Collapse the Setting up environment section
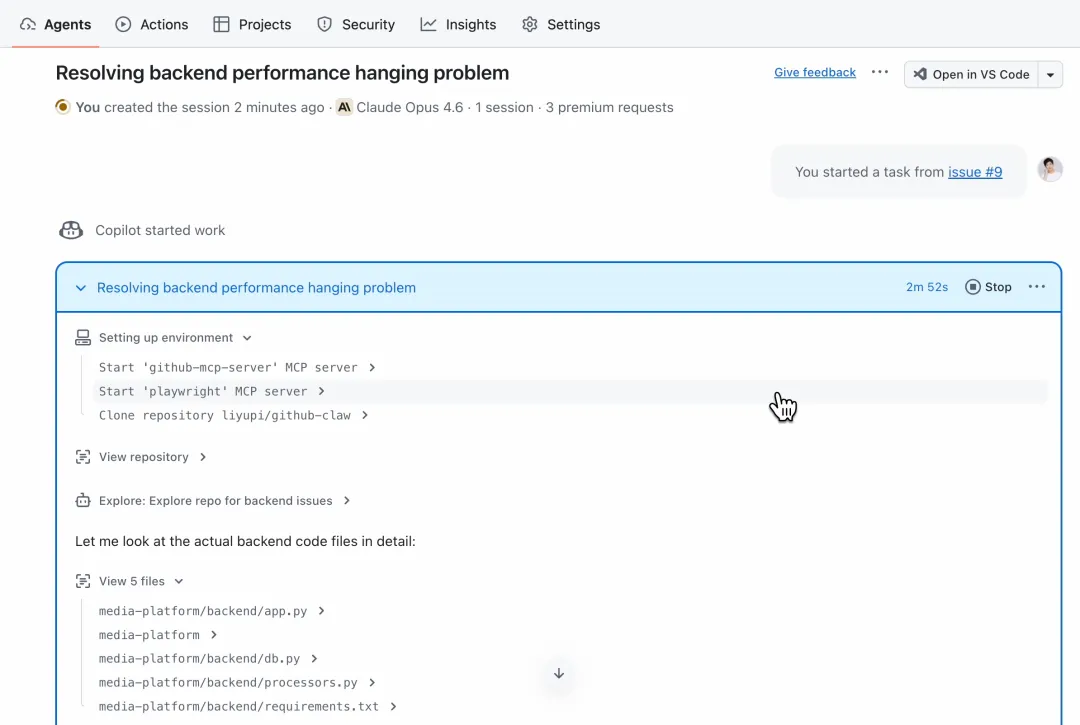Screen dimensions: 1080x725 (x=247, y=338)
